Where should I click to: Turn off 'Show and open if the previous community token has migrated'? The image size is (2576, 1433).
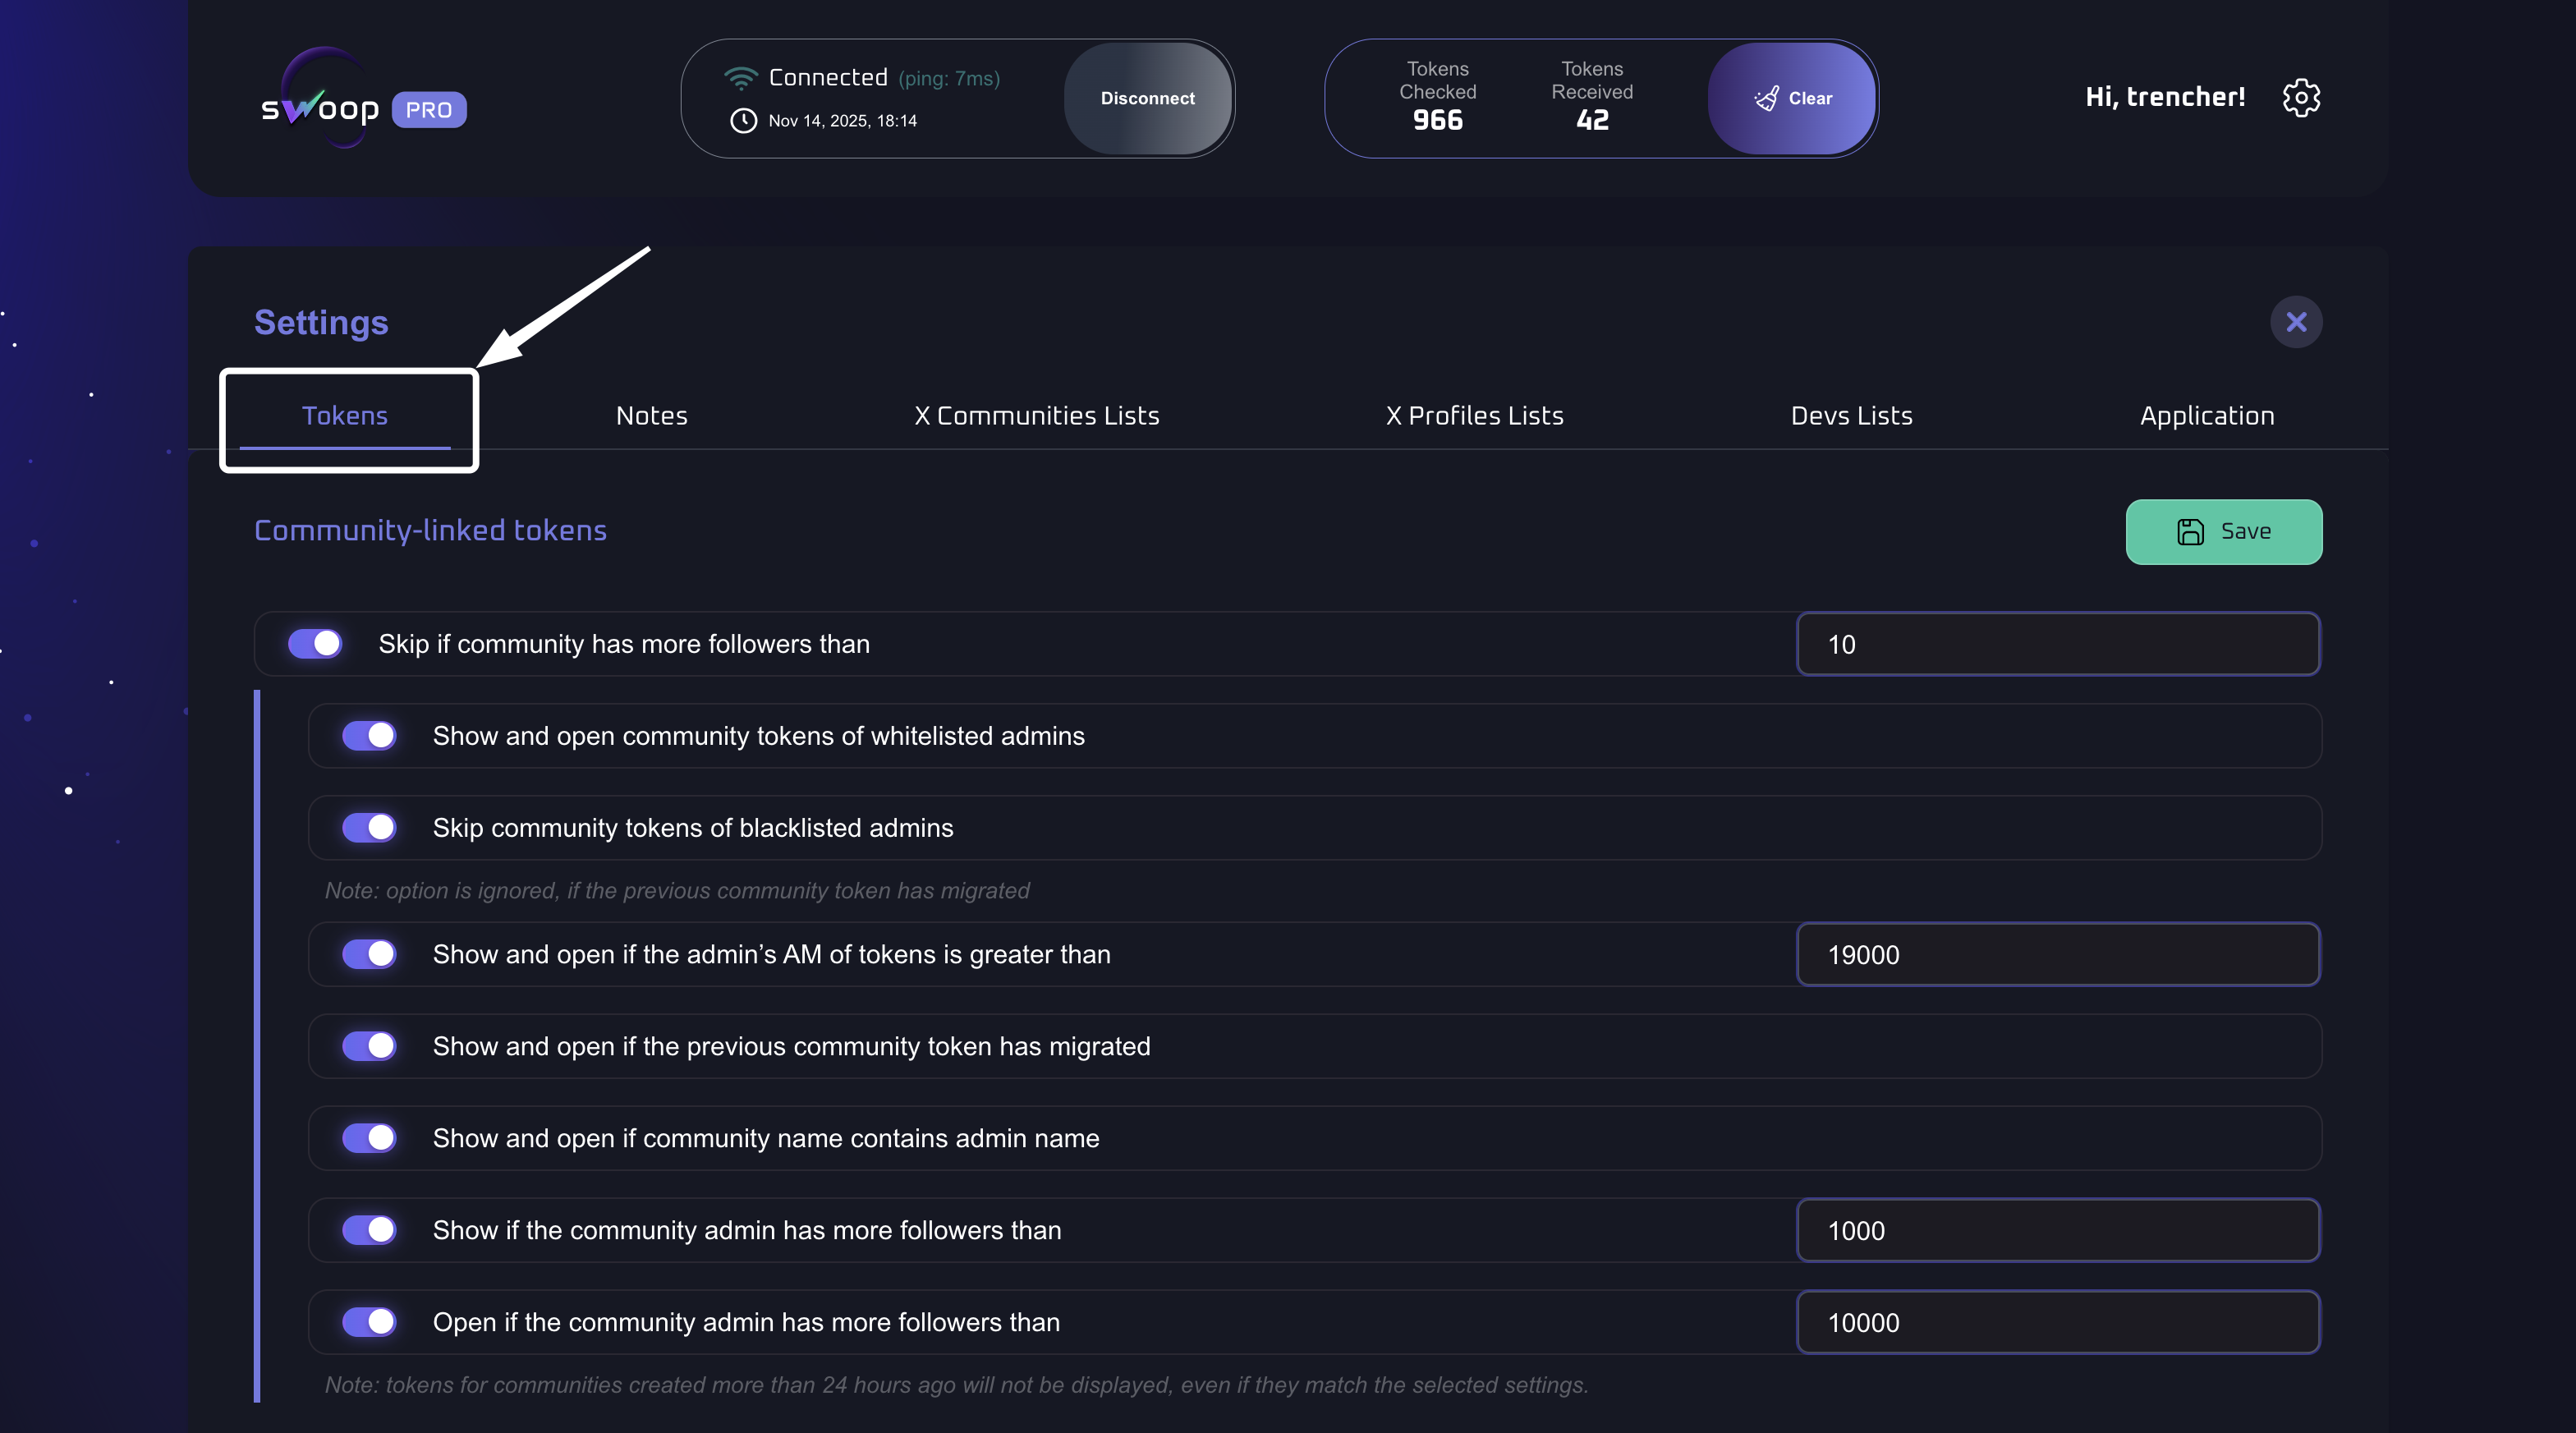point(369,1046)
